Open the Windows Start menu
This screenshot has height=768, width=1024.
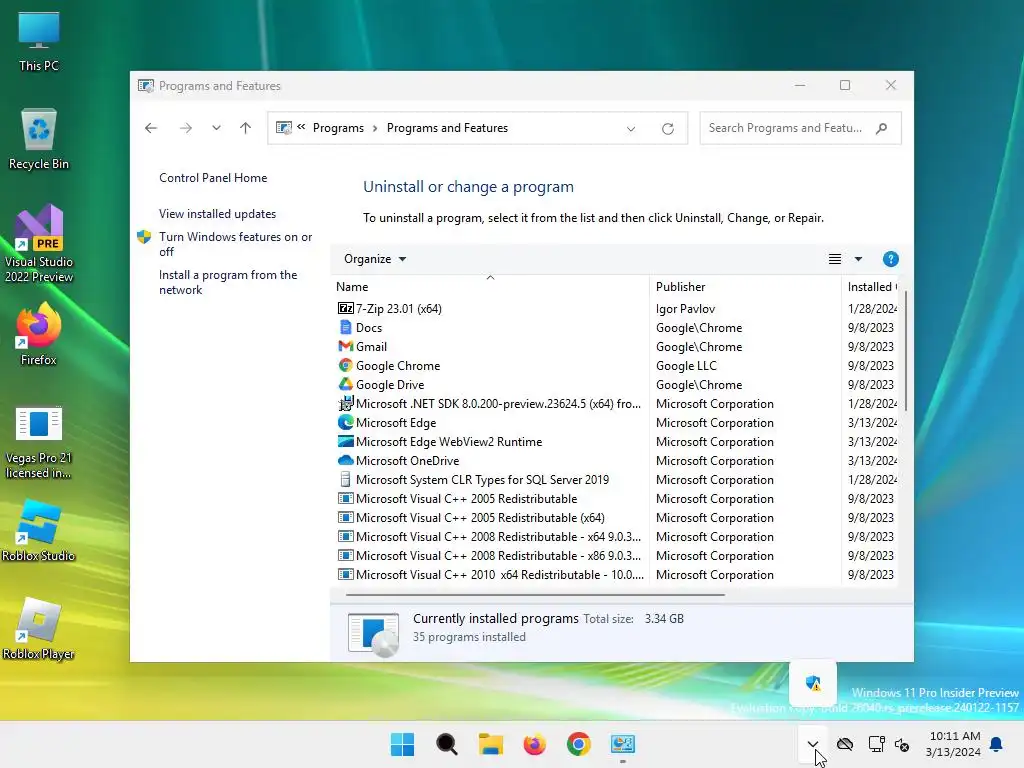pos(402,744)
